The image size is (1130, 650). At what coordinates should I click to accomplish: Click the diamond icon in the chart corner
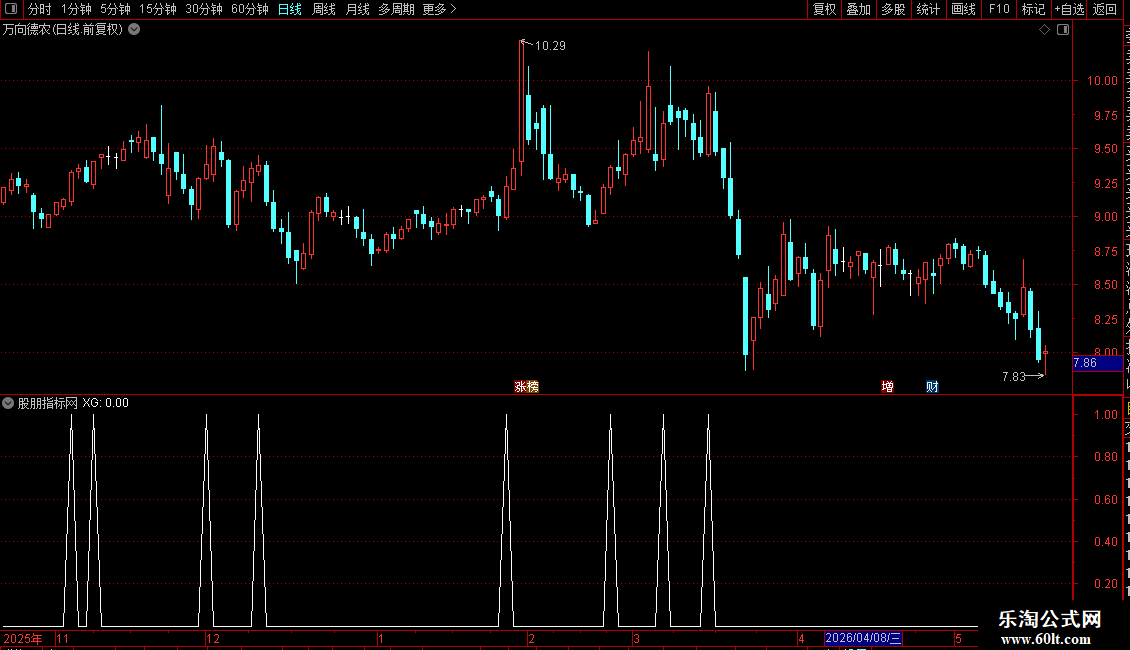pyautogui.click(x=1044, y=30)
